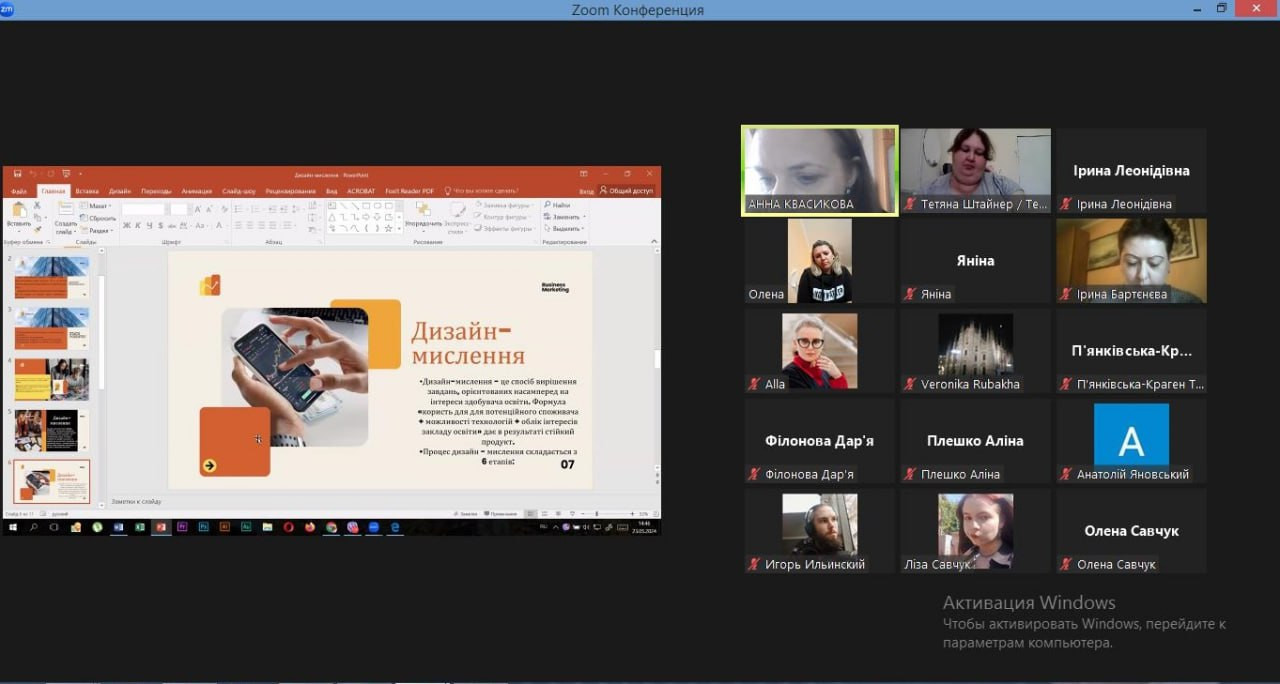Open the Макет layout dropdown

coord(95,206)
